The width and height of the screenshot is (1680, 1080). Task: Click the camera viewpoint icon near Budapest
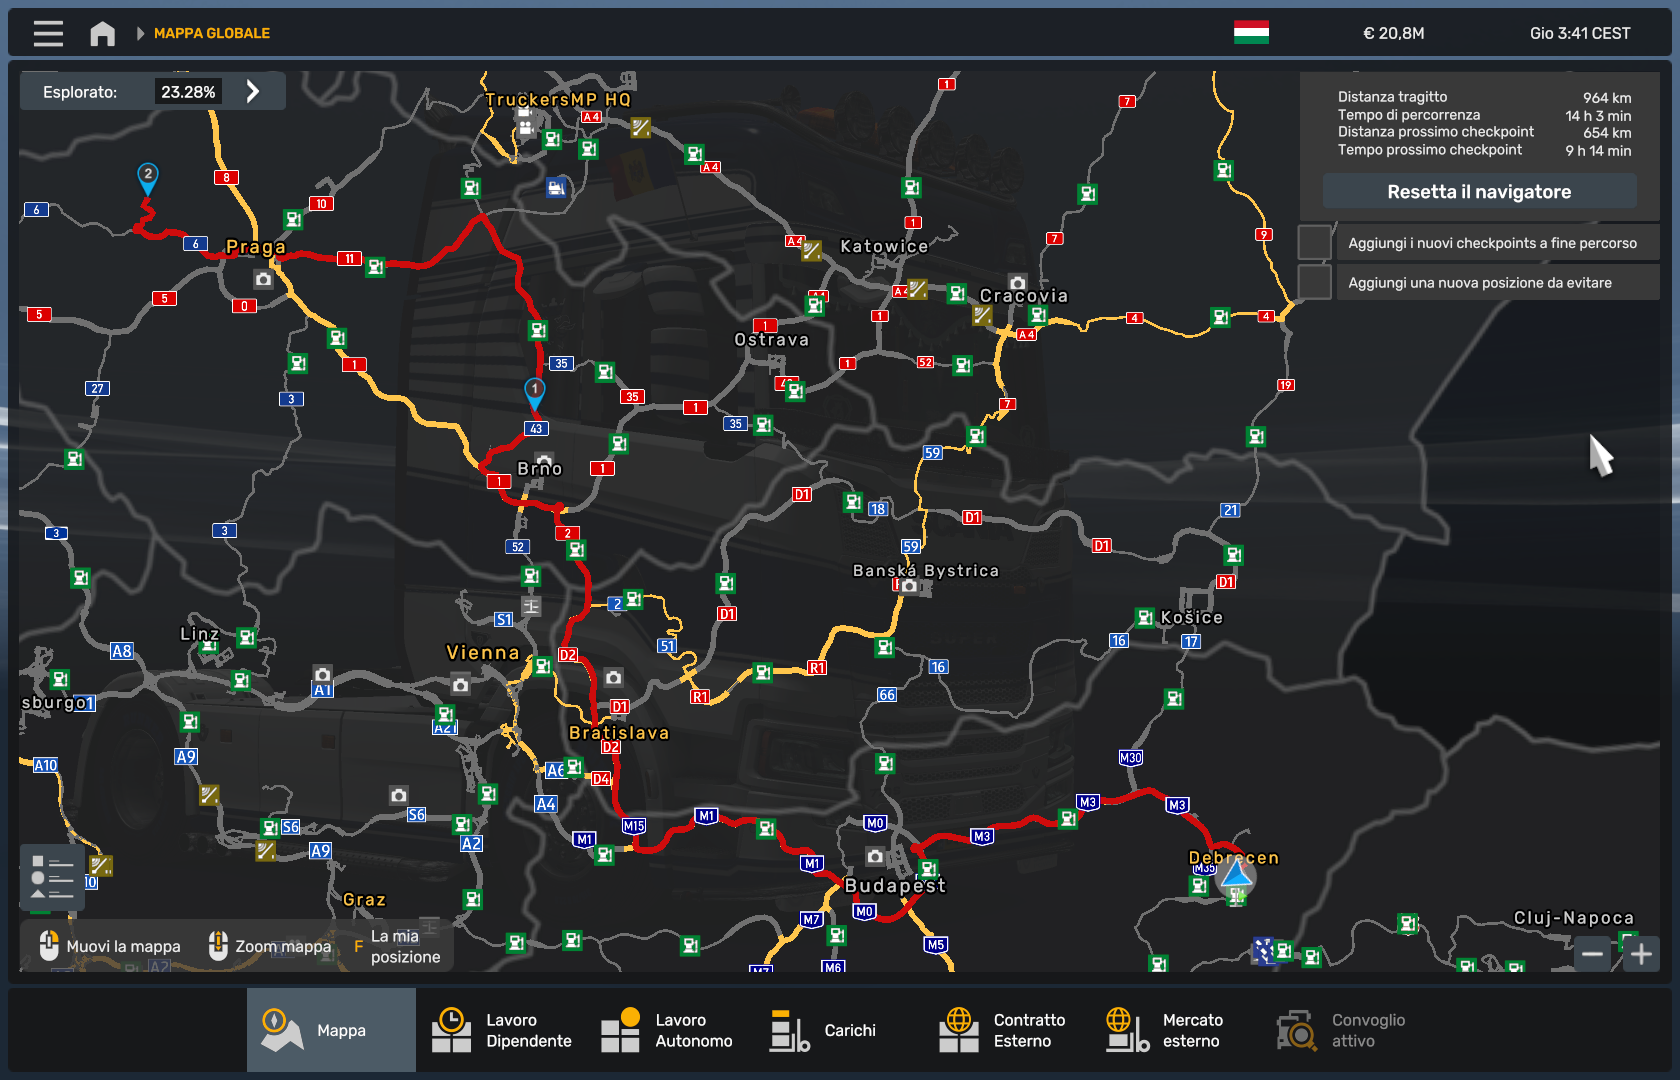pyautogui.click(x=875, y=857)
